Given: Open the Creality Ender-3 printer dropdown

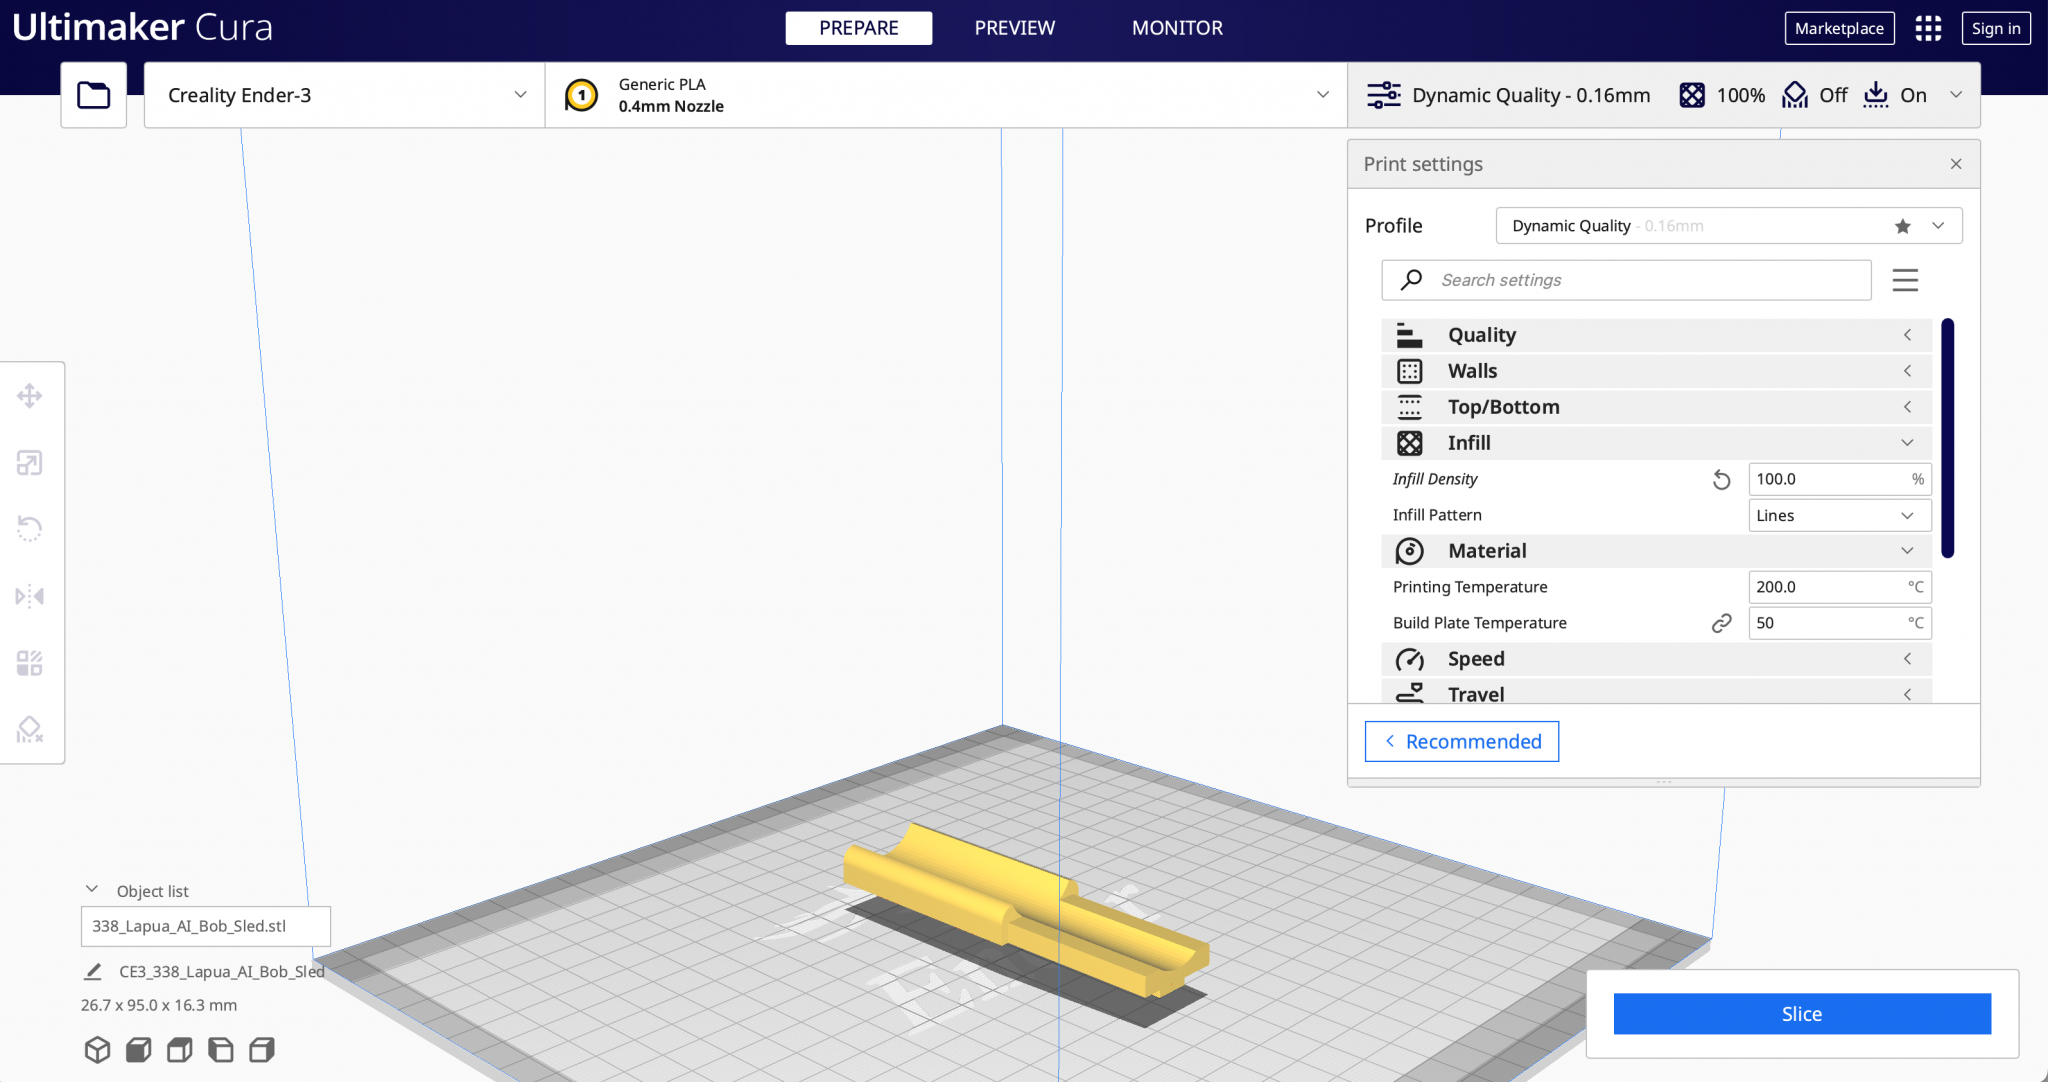Looking at the screenshot, I should tap(345, 95).
